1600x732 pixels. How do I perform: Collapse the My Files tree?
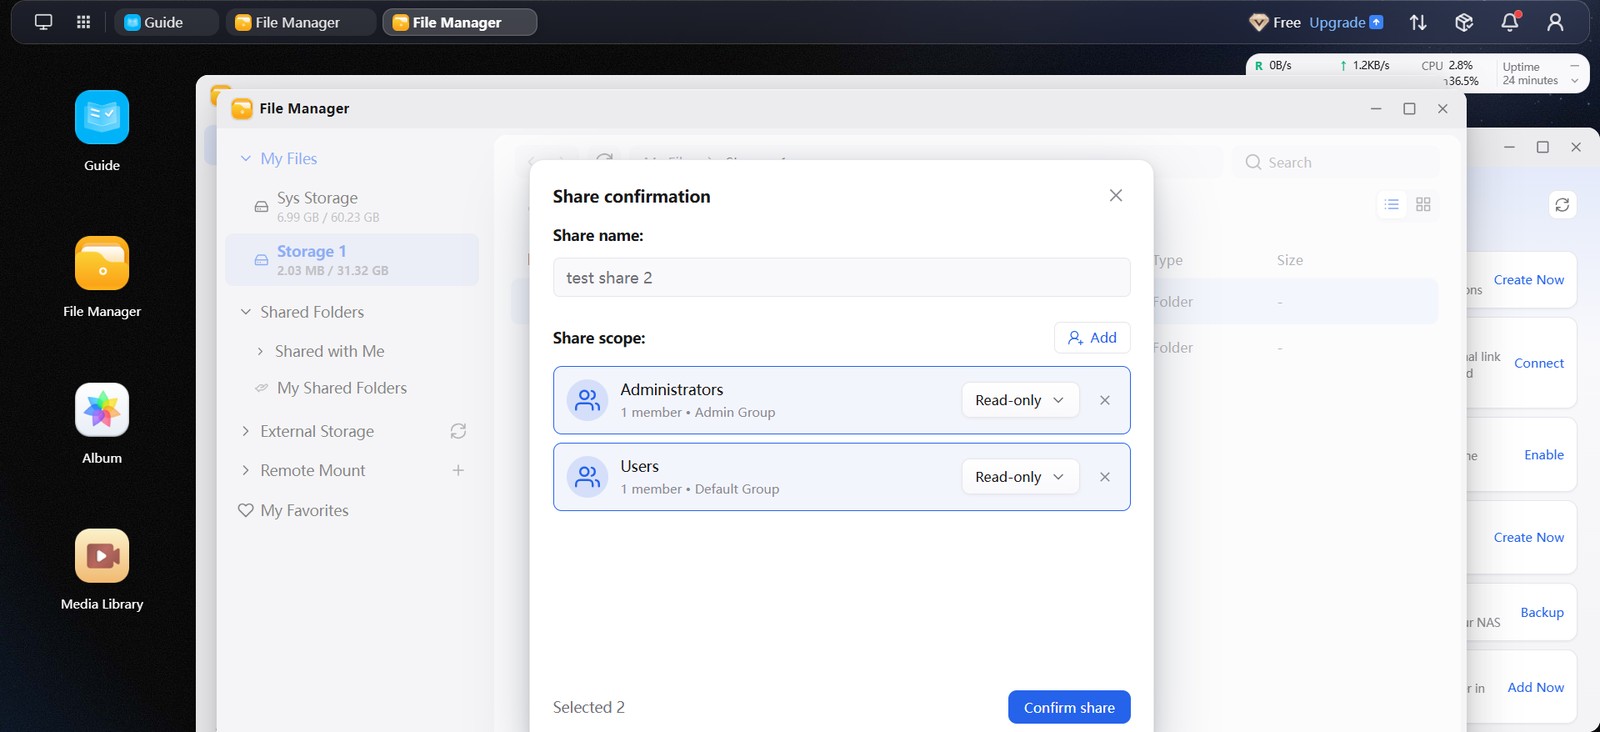pos(246,159)
